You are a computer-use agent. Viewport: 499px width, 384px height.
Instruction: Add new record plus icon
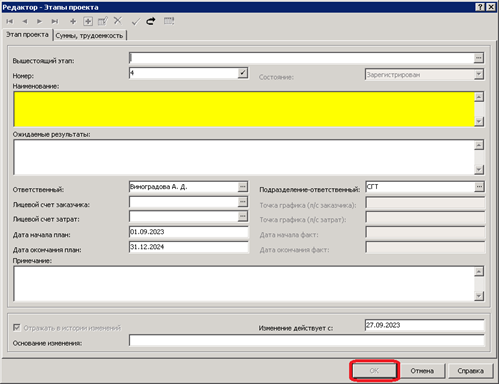point(73,22)
